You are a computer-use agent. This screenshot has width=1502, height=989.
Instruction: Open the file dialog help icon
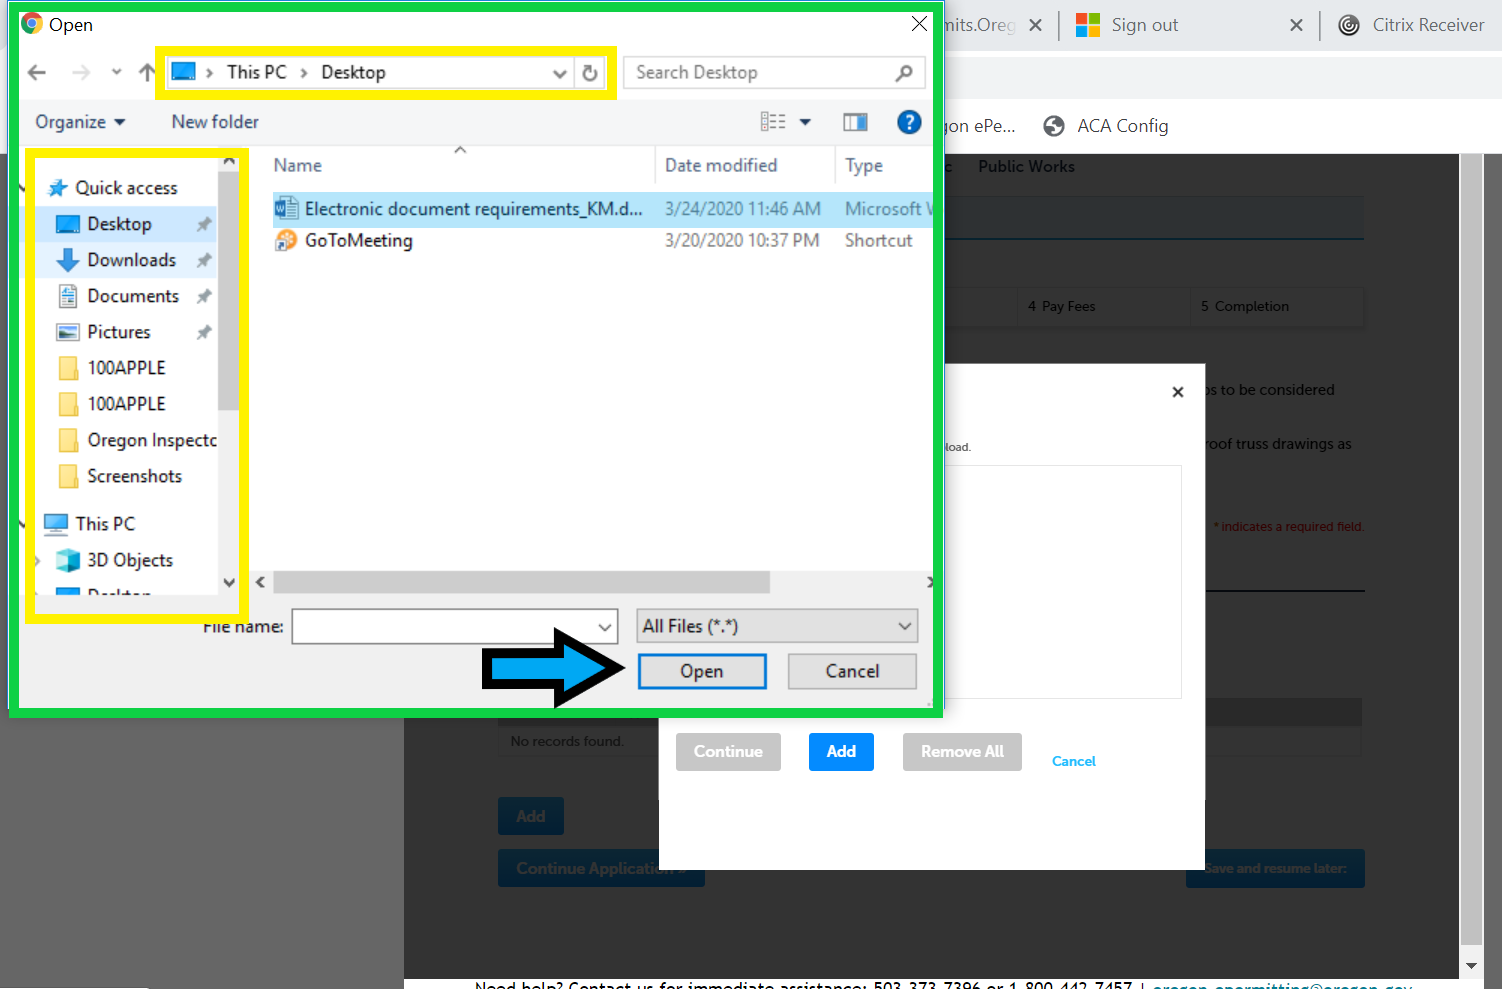pyautogui.click(x=909, y=122)
